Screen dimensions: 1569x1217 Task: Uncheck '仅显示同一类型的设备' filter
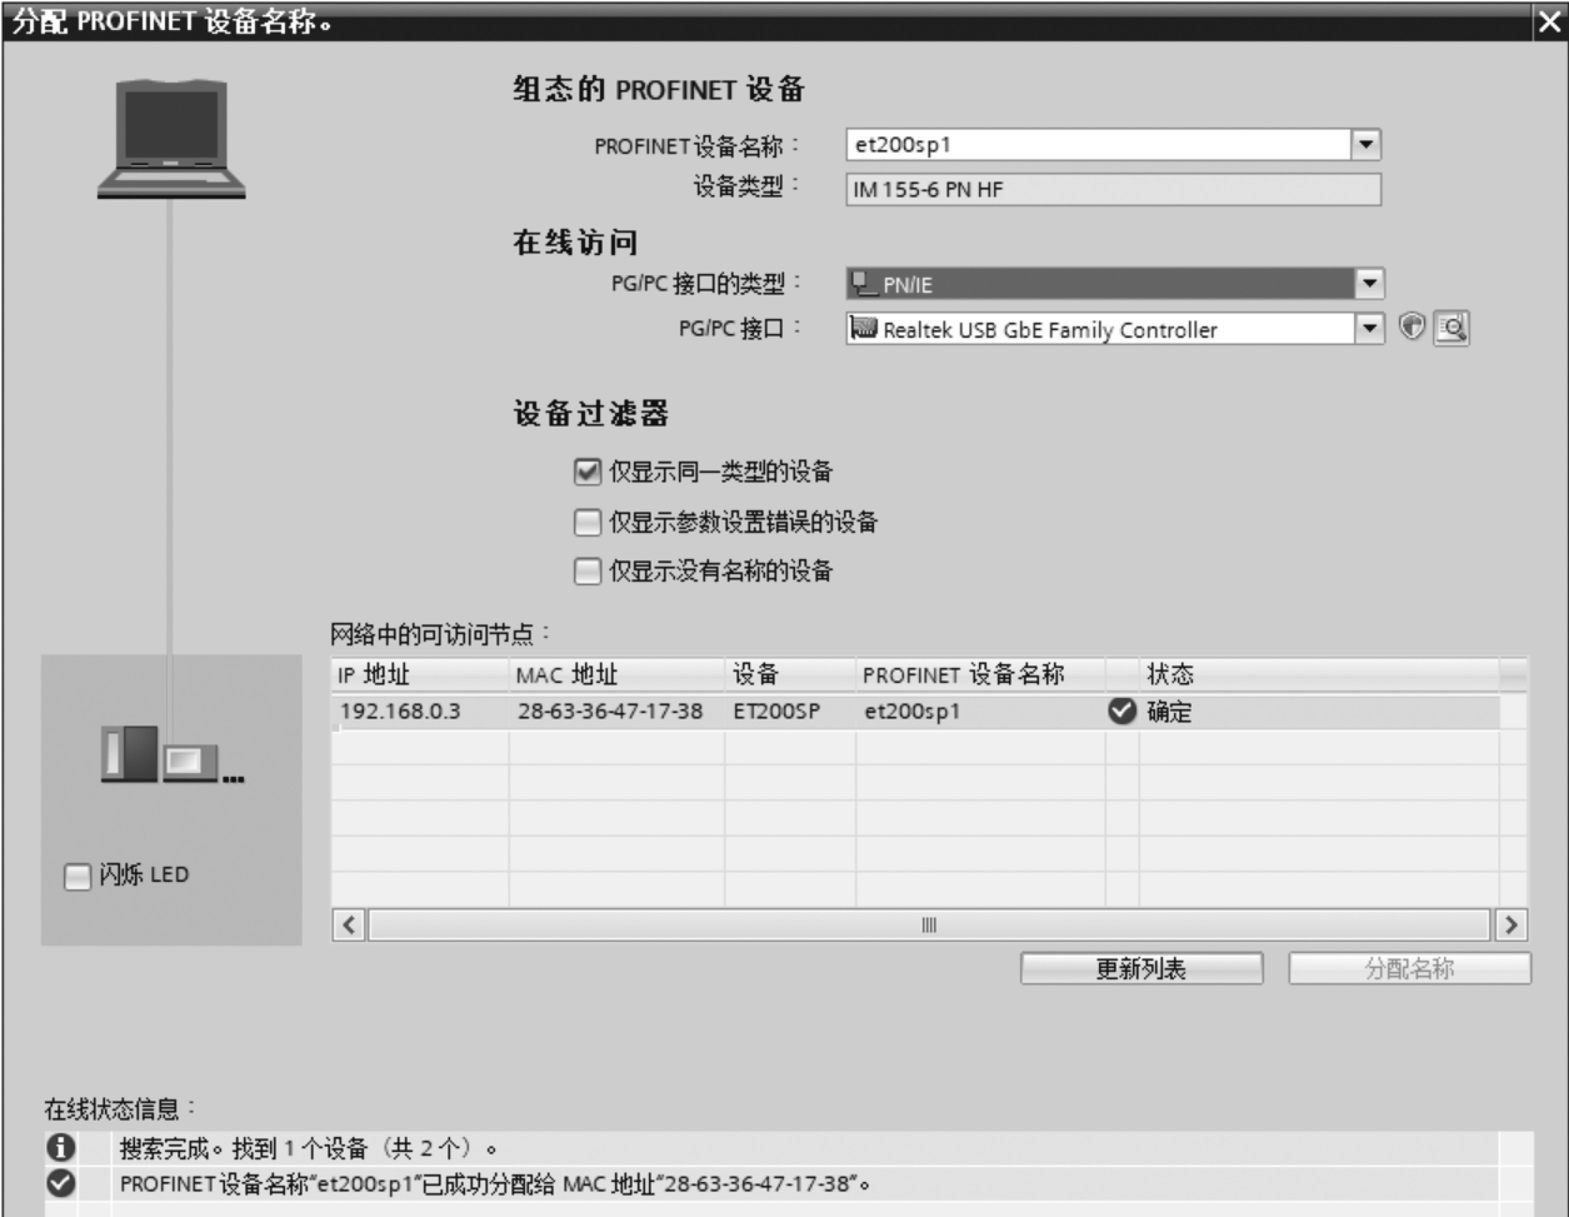click(587, 471)
